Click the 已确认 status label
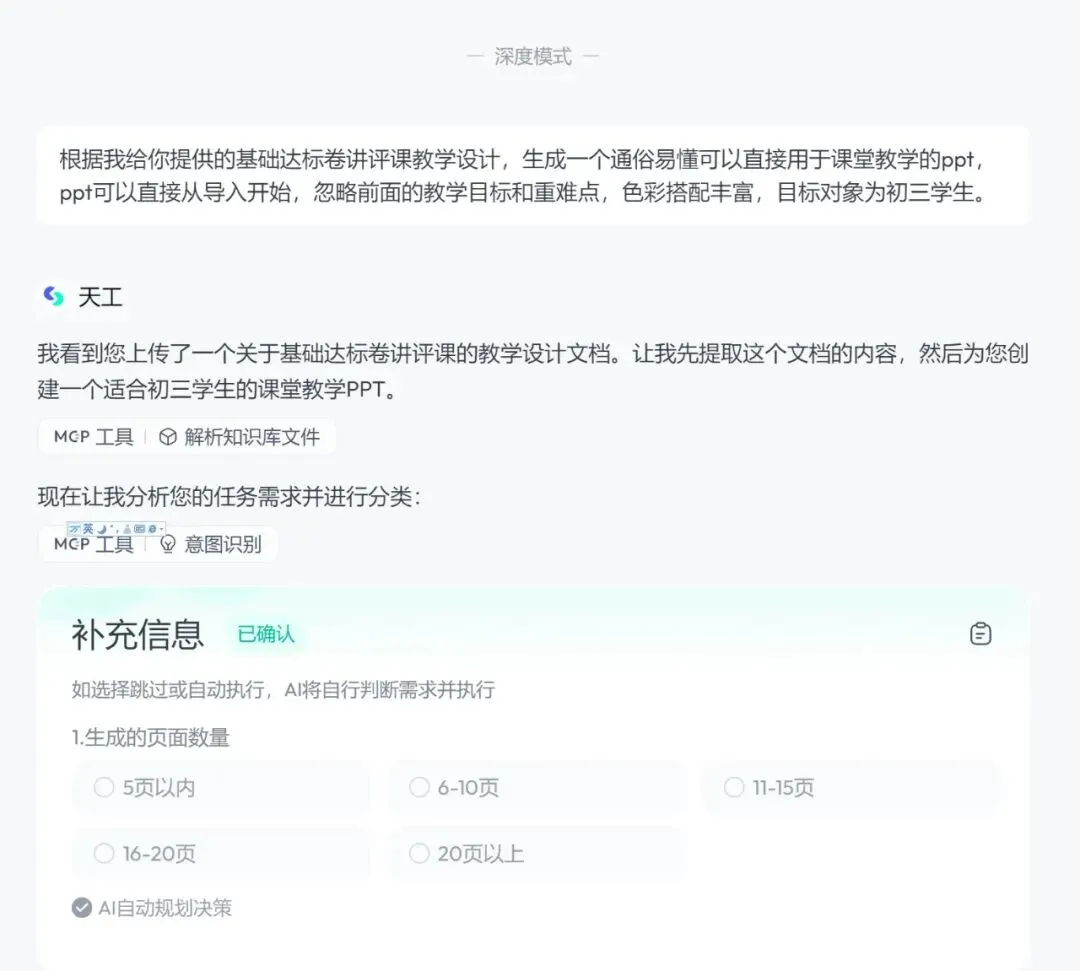This screenshot has height=971, width=1080. pos(265,633)
